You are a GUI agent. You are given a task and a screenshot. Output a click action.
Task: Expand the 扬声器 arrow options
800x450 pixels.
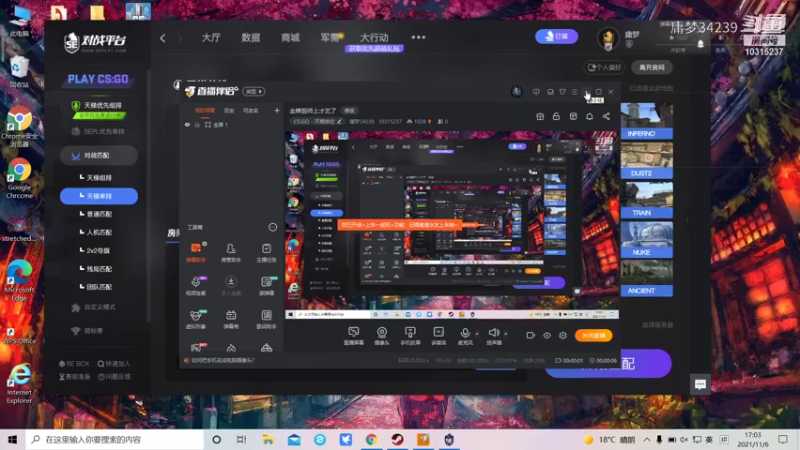(506, 334)
